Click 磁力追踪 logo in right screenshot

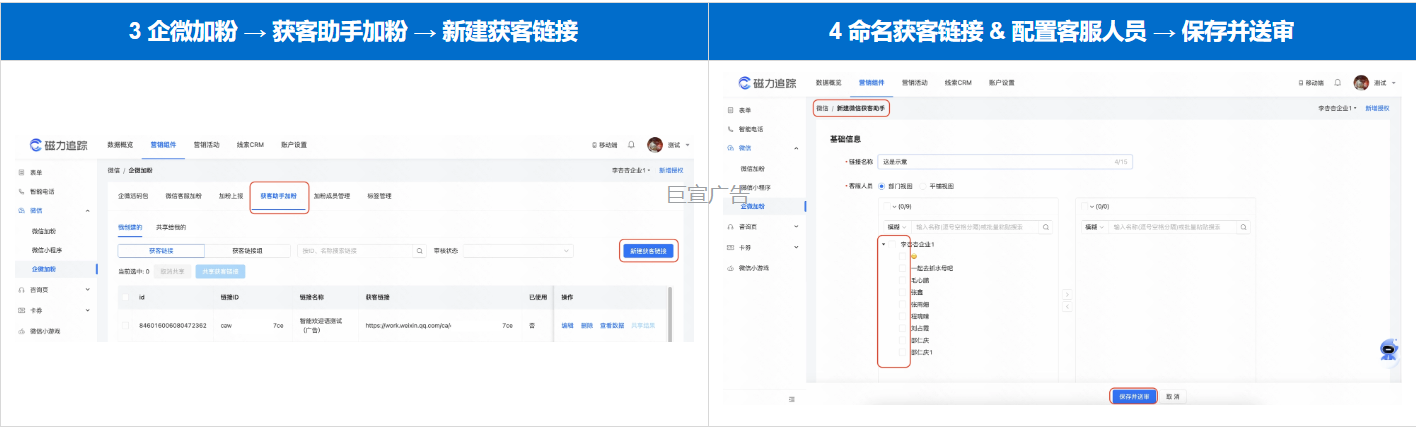coord(767,83)
